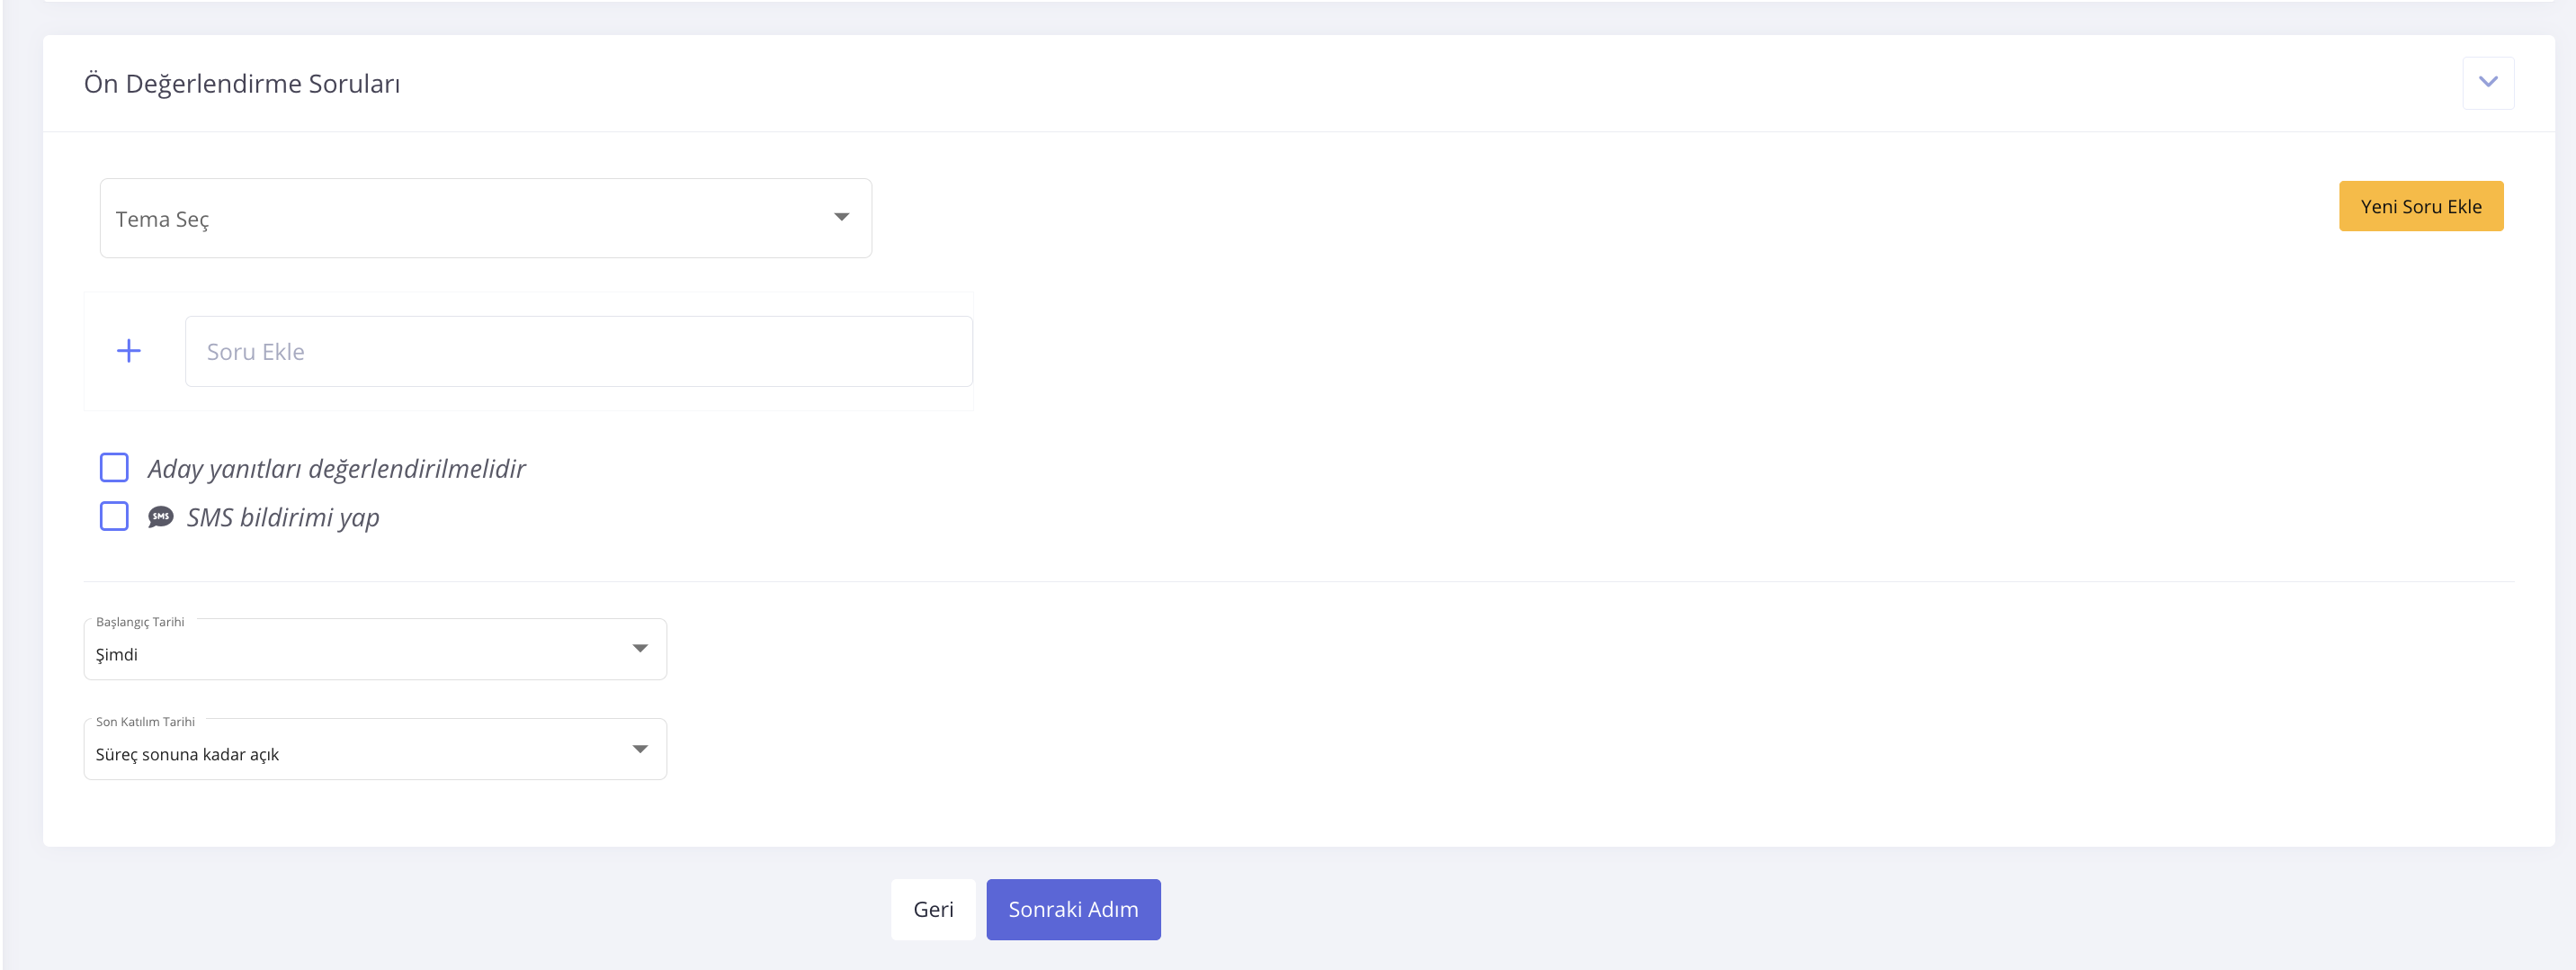Viewport: 2576px width, 970px height.
Task: Go back with the Geri button
Action: coord(933,909)
